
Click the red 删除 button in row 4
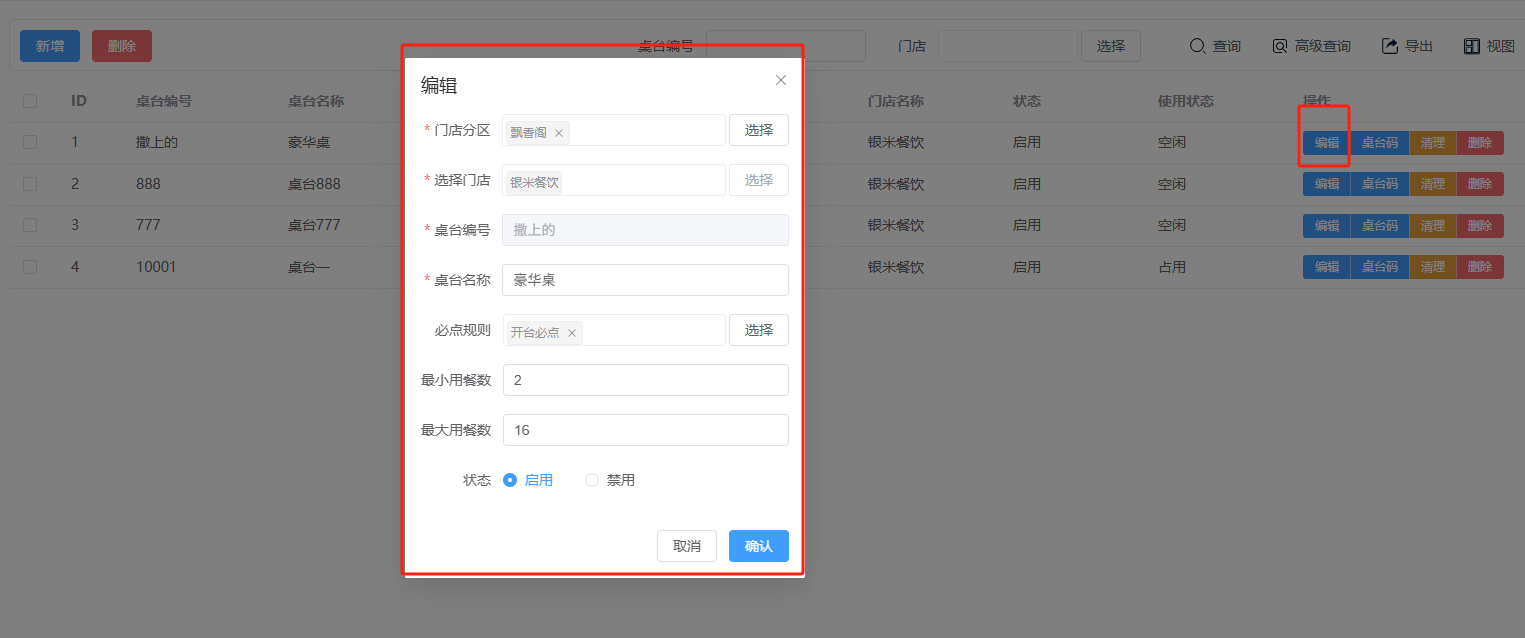tap(1479, 267)
